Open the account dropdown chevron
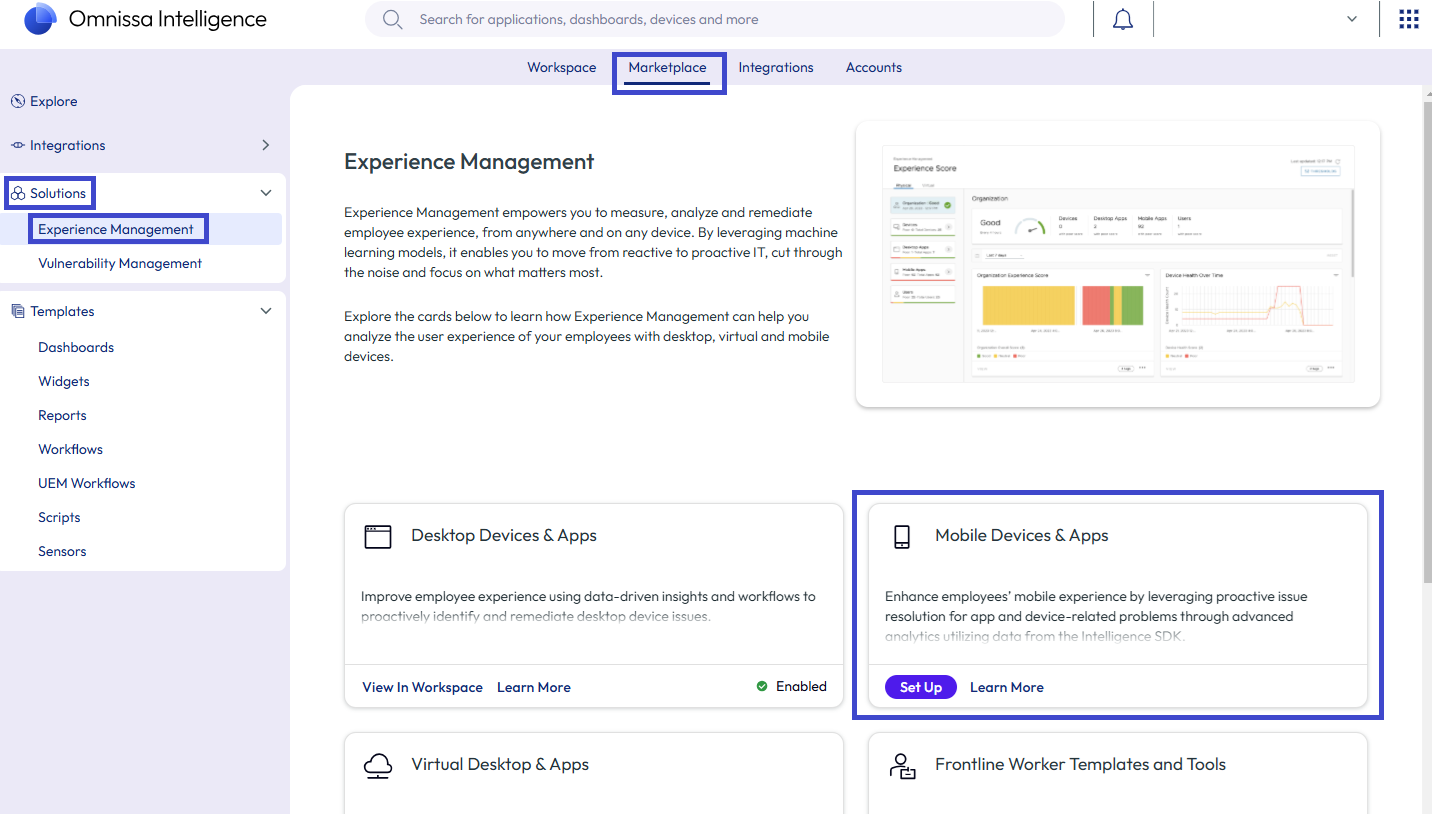 pyautogui.click(x=1352, y=19)
